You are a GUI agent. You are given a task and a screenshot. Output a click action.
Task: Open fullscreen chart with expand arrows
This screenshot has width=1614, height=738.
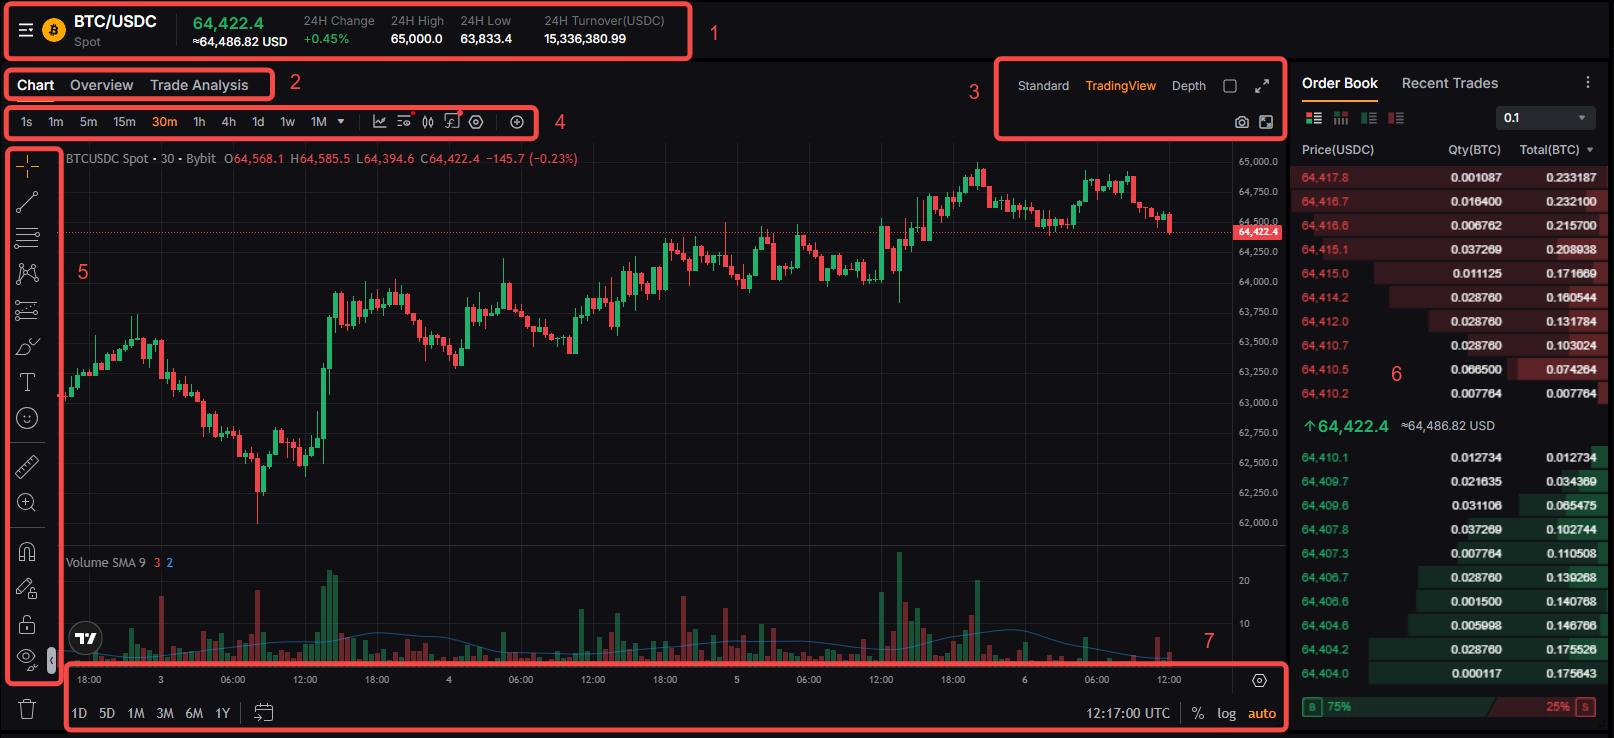pyautogui.click(x=1262, y=86)
